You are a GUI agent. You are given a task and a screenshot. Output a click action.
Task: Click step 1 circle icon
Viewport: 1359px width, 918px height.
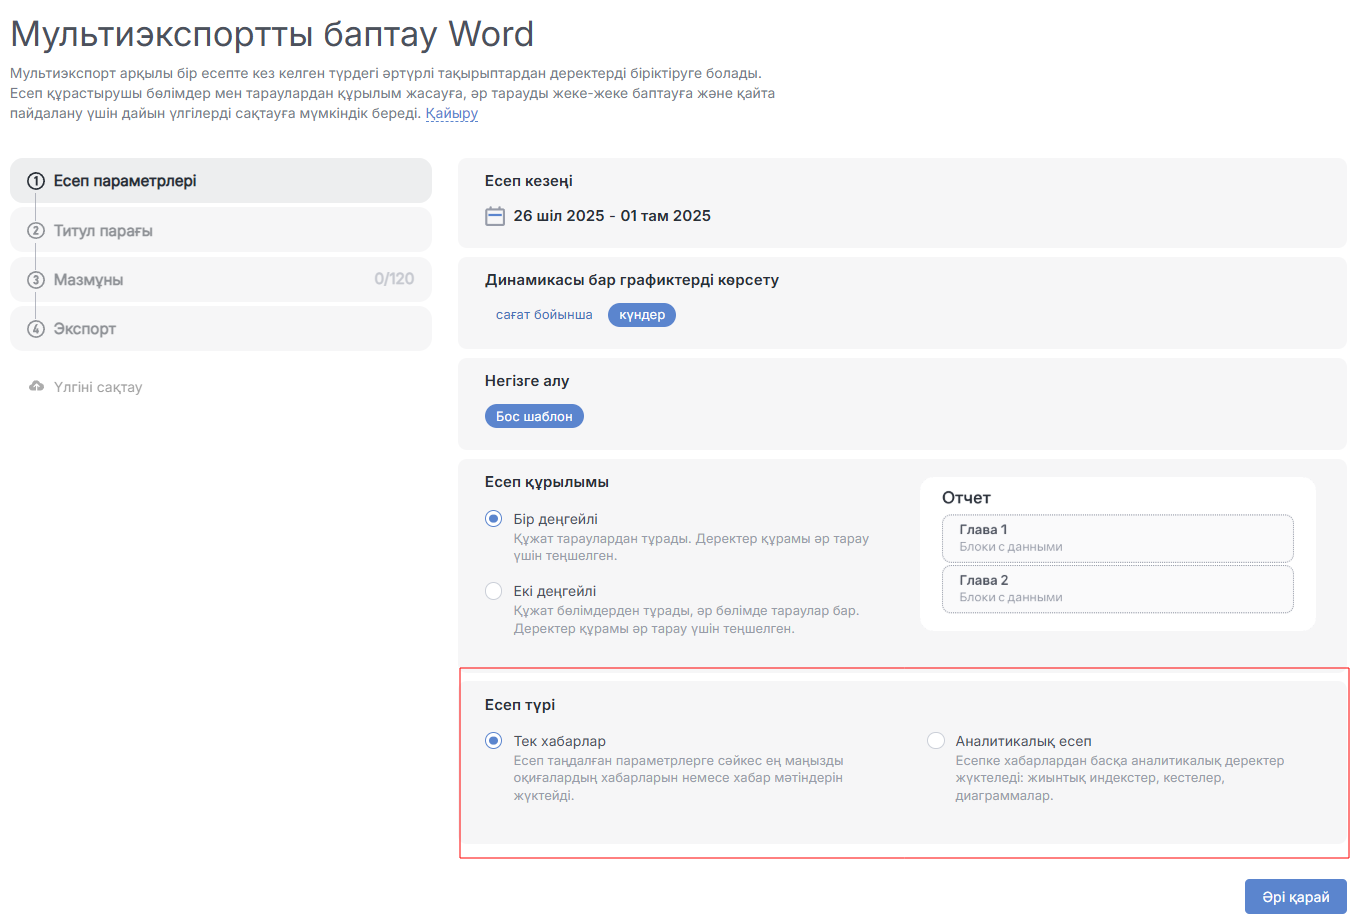(36, 181)
